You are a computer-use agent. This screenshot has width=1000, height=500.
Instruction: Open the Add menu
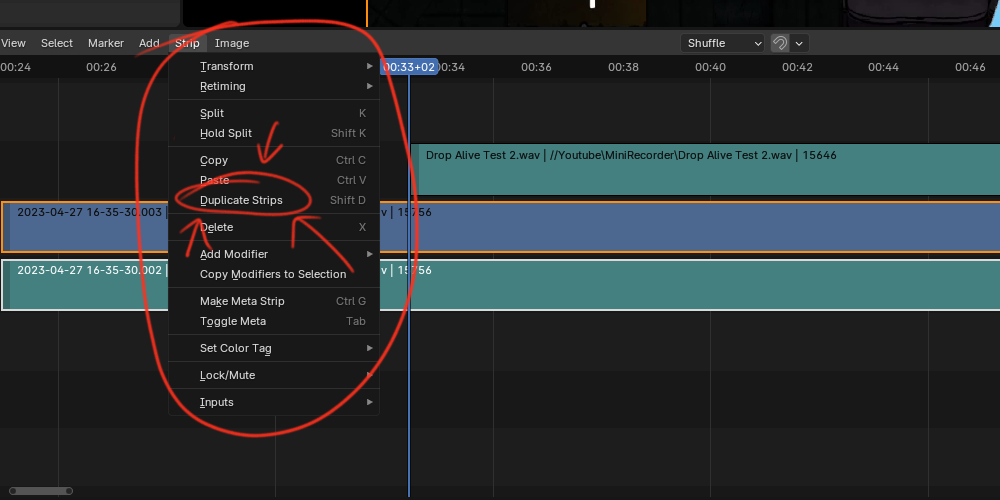149,43
